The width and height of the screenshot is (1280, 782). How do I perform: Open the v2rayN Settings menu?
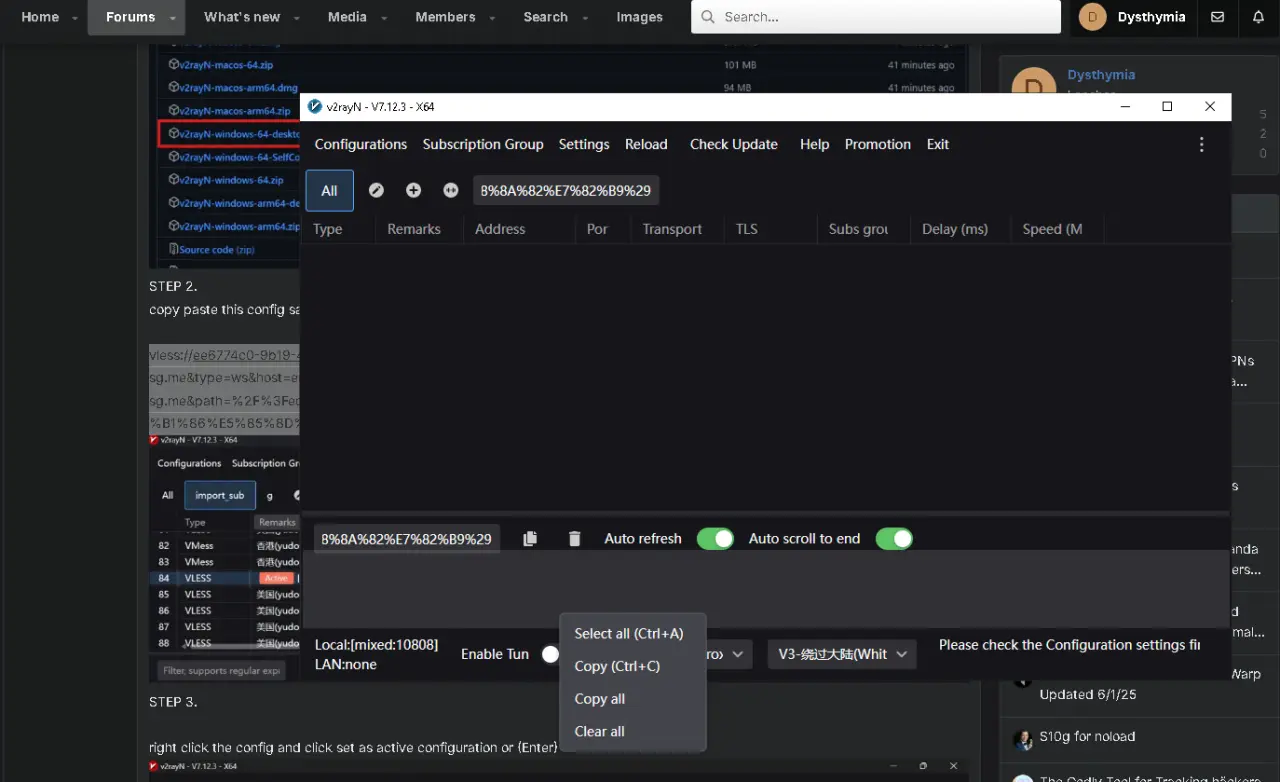584,144
